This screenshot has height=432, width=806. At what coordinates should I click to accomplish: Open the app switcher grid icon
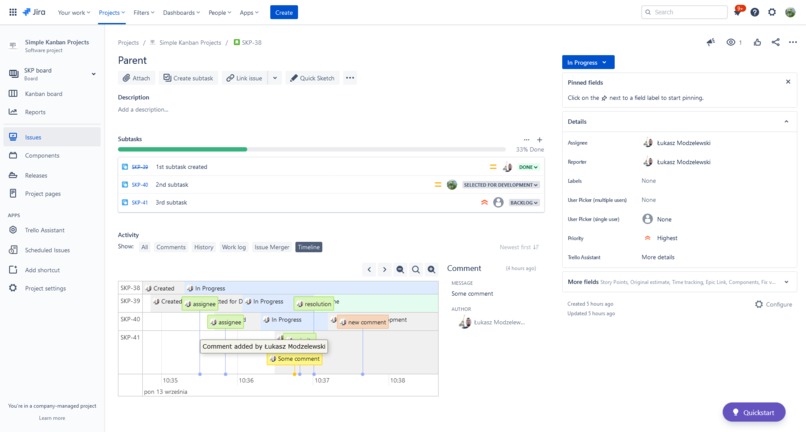[x=13, y=12]
